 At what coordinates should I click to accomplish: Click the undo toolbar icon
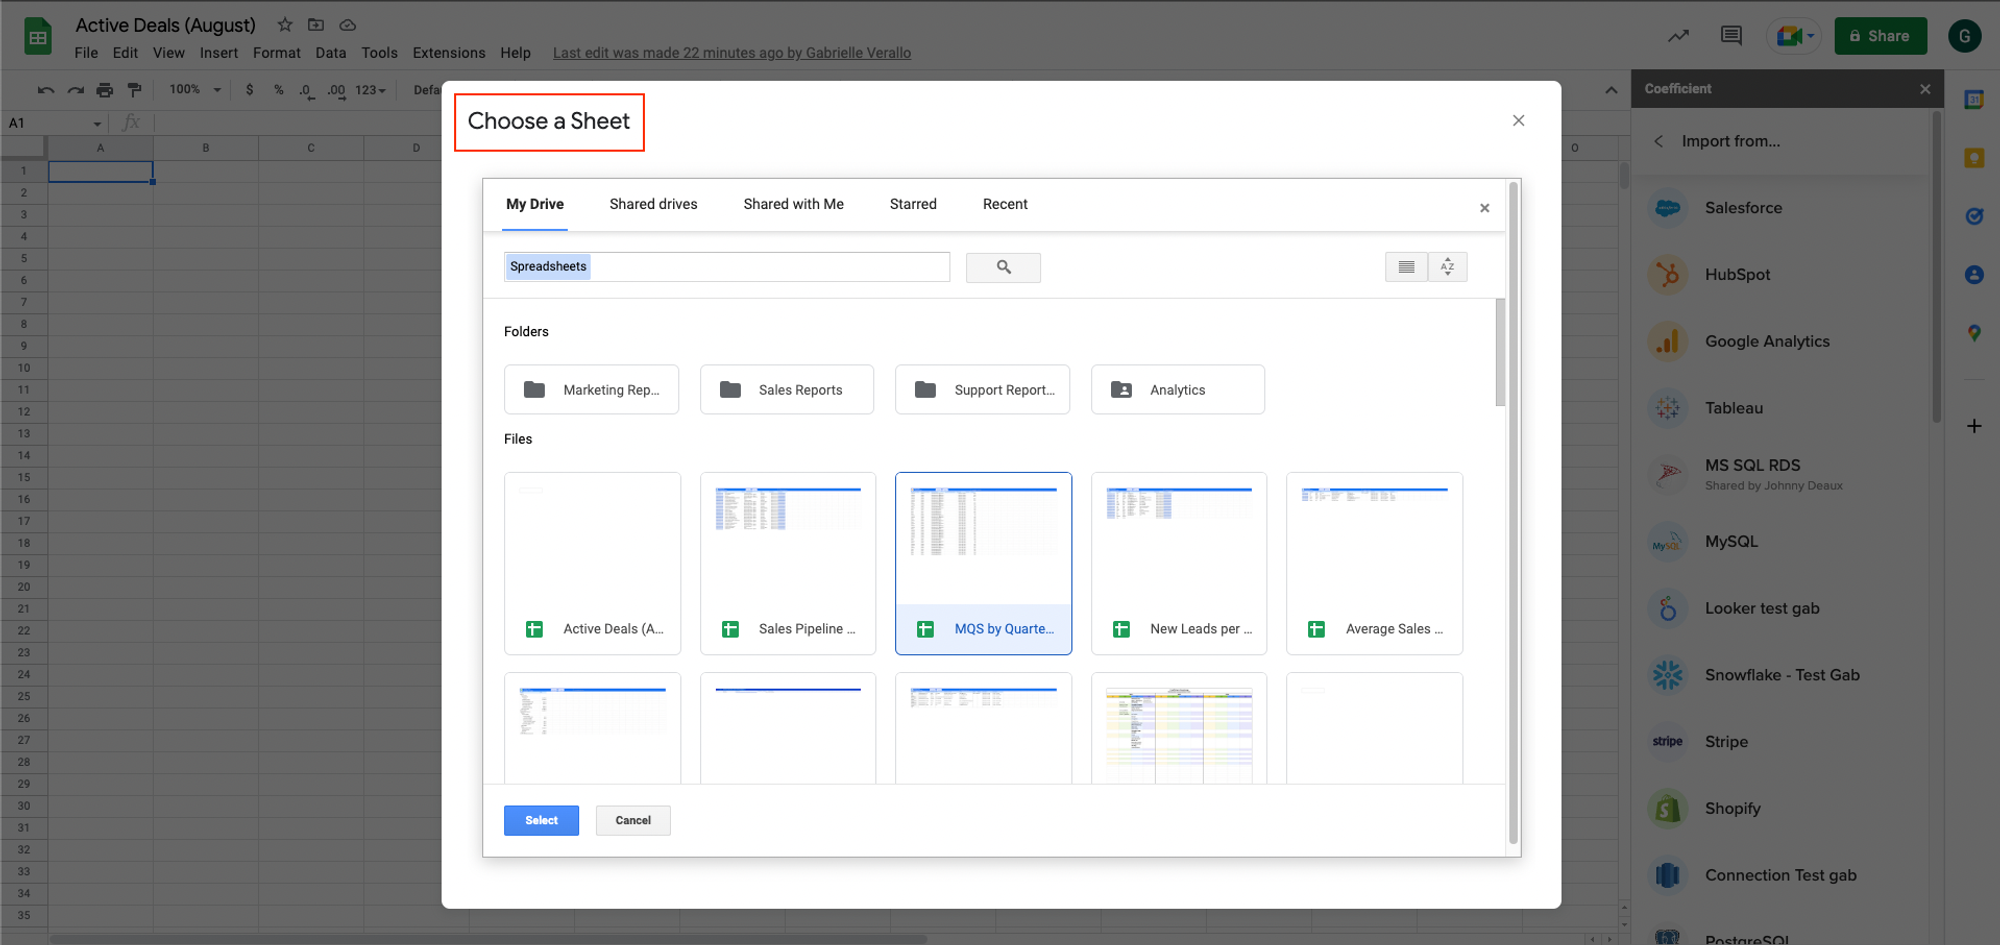(x=46, y=90)
